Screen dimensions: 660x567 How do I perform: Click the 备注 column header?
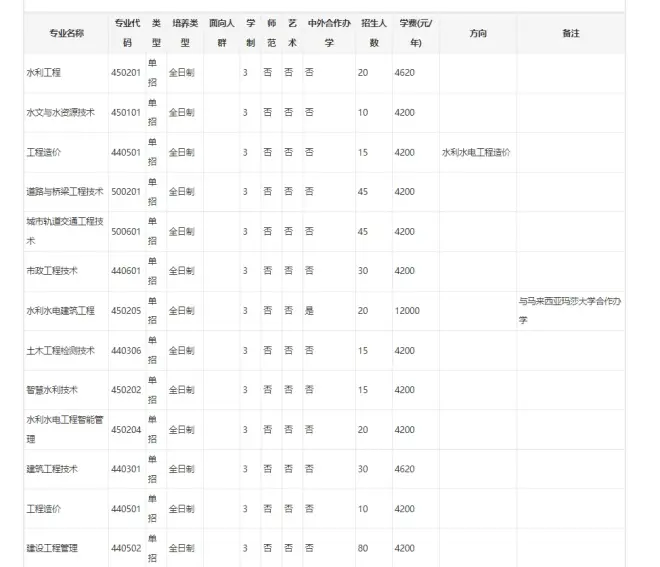pyautogui.click(x=570, y=33)
